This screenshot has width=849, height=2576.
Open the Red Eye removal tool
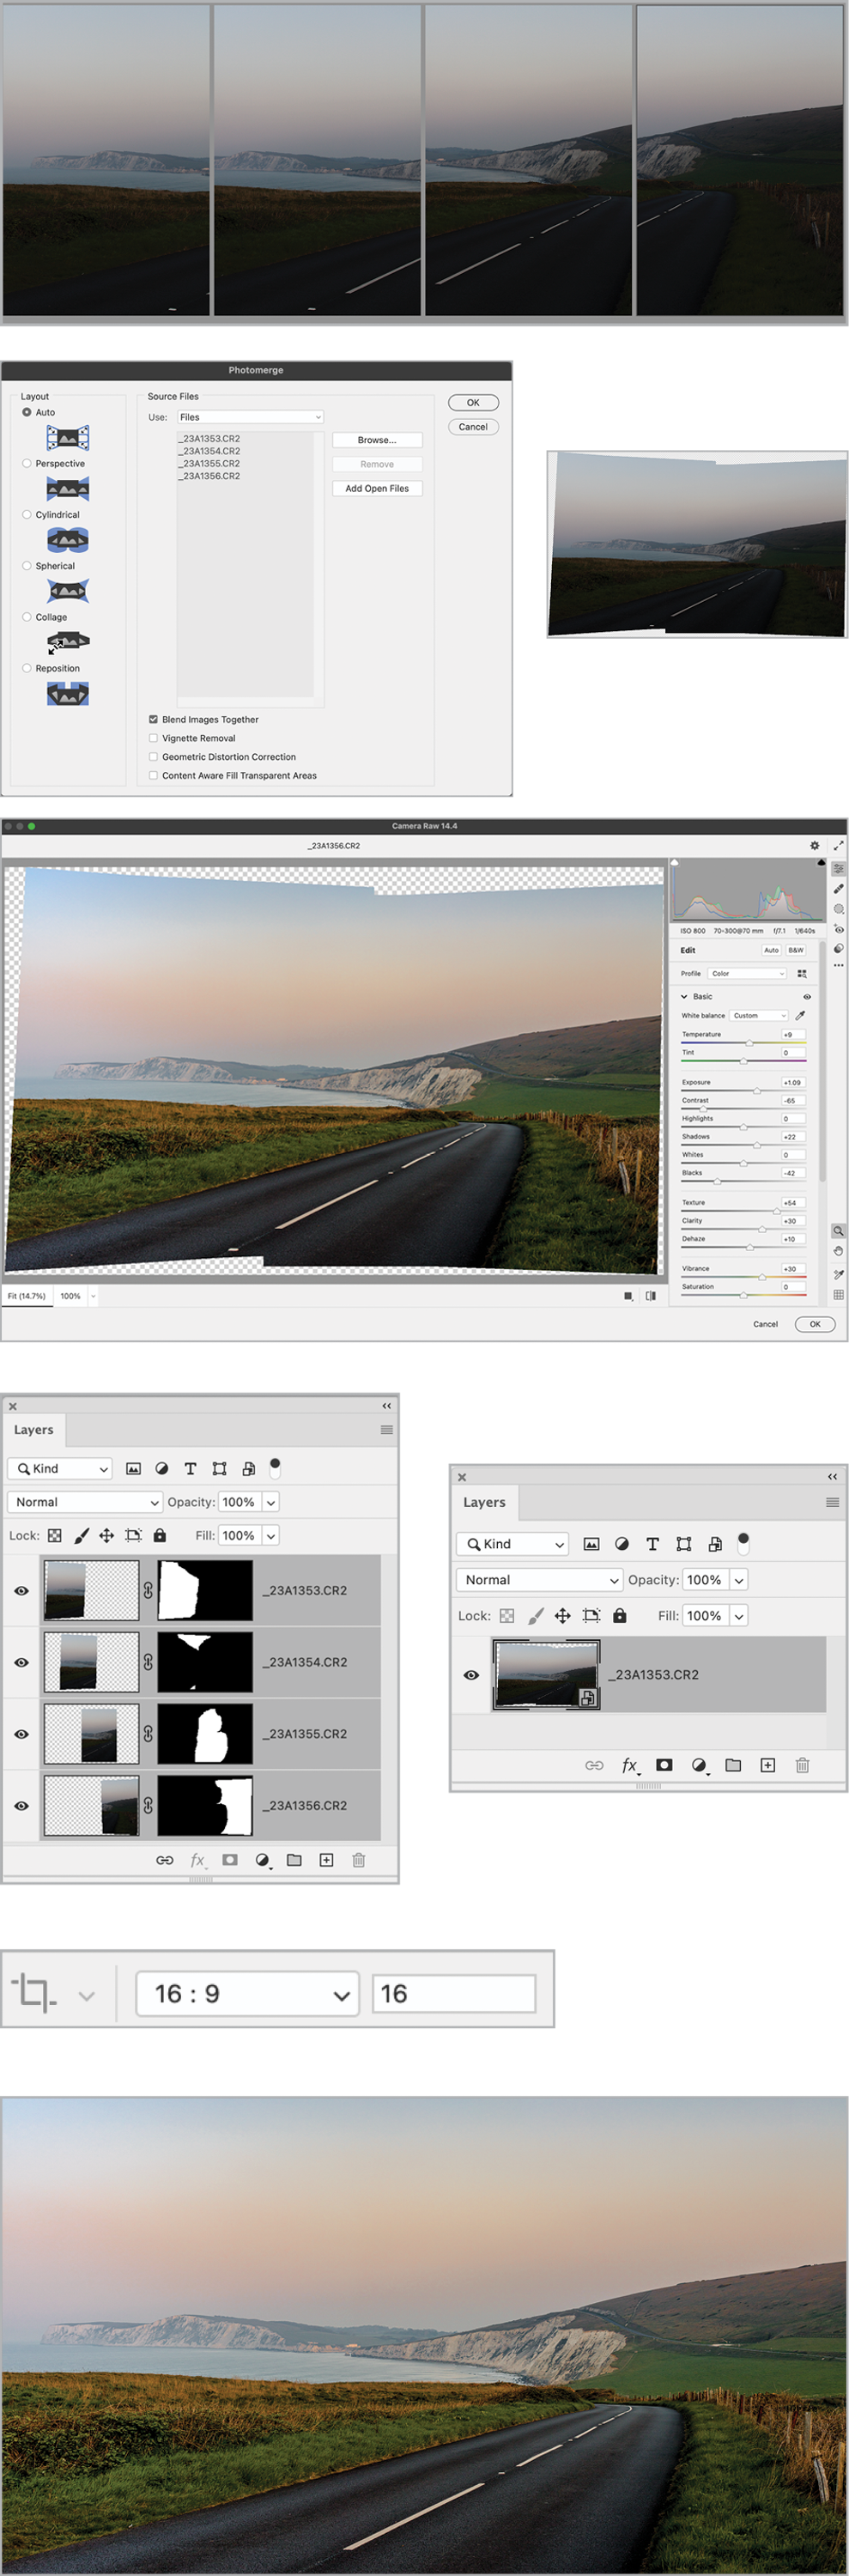click(x=838, y=929)
